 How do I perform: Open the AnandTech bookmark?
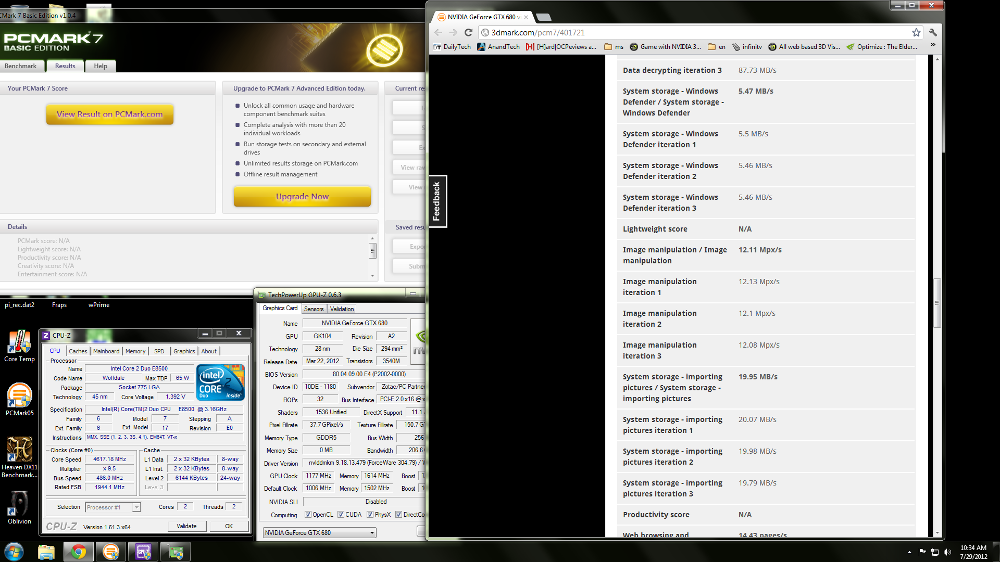pyautogui.click(x=499, y=47)
